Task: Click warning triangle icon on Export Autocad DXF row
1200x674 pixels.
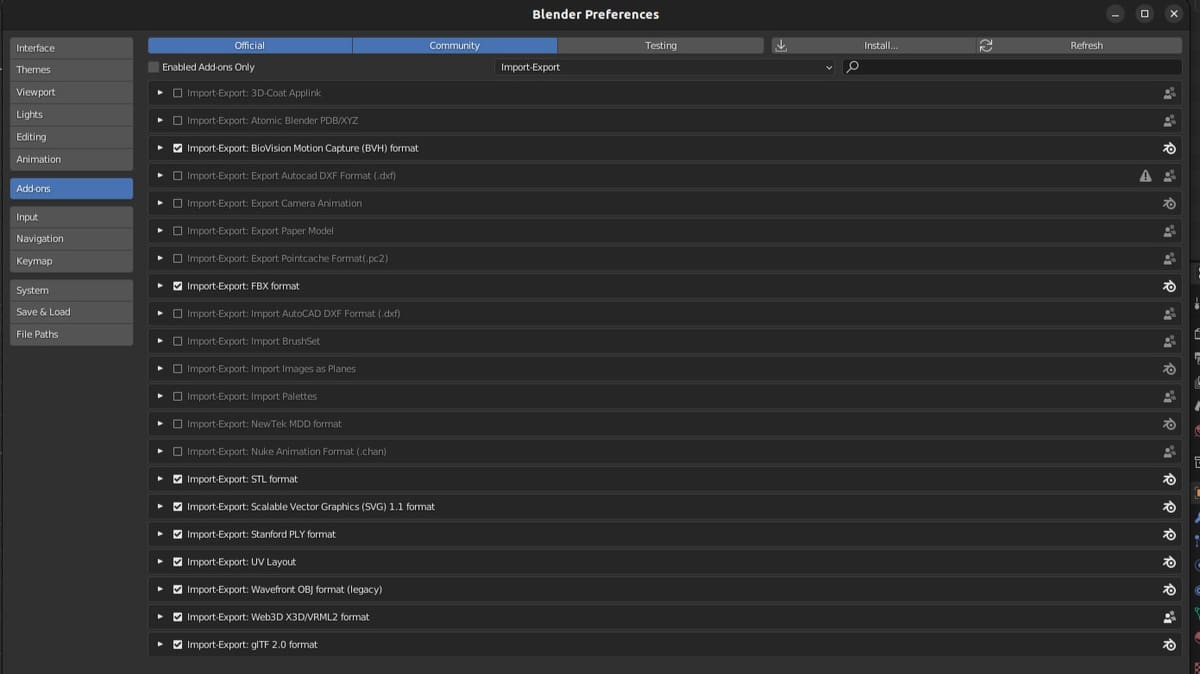Action: tap(1146, 176)
